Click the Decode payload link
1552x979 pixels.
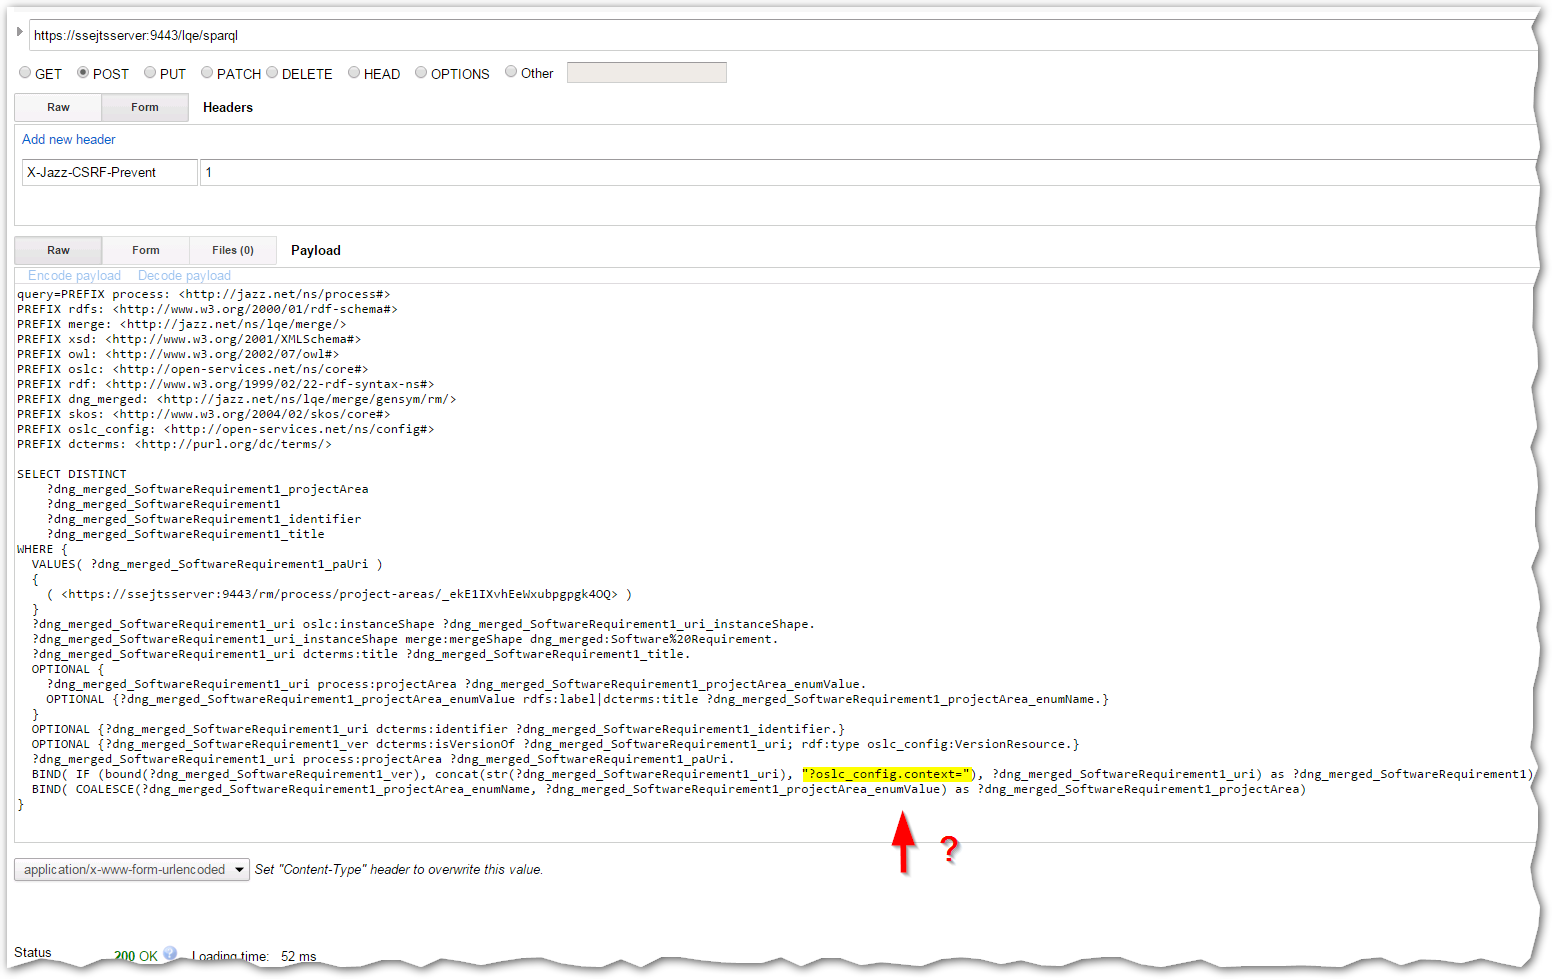(x=184, y=276)
